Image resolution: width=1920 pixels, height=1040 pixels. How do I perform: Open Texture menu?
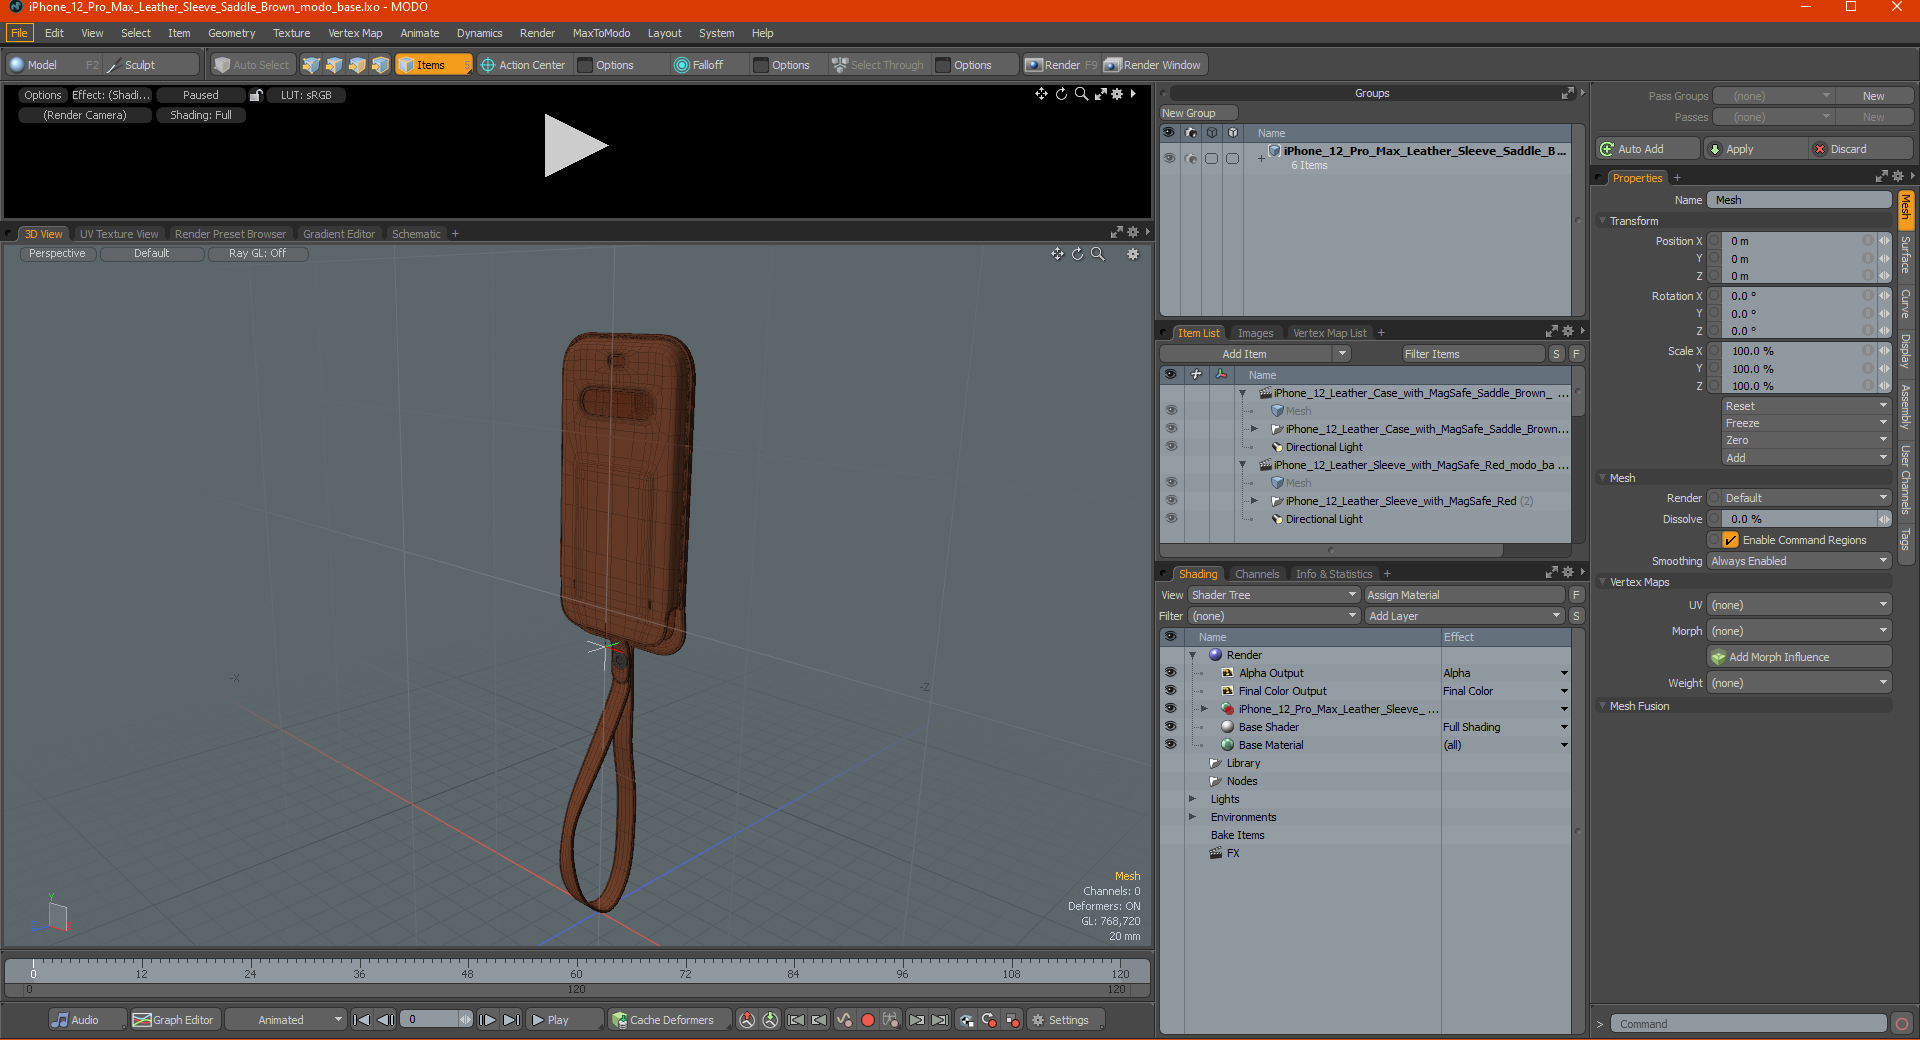[x=291, y=33]
